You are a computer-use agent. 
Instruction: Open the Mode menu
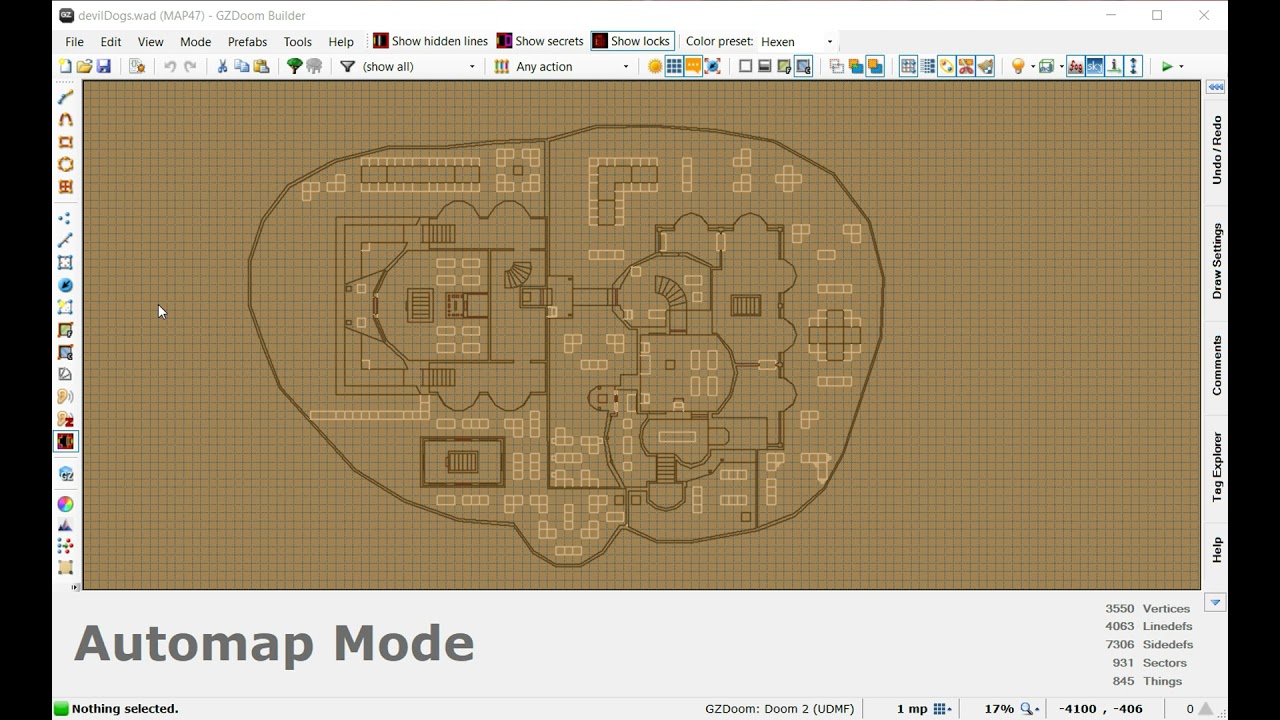195,41
